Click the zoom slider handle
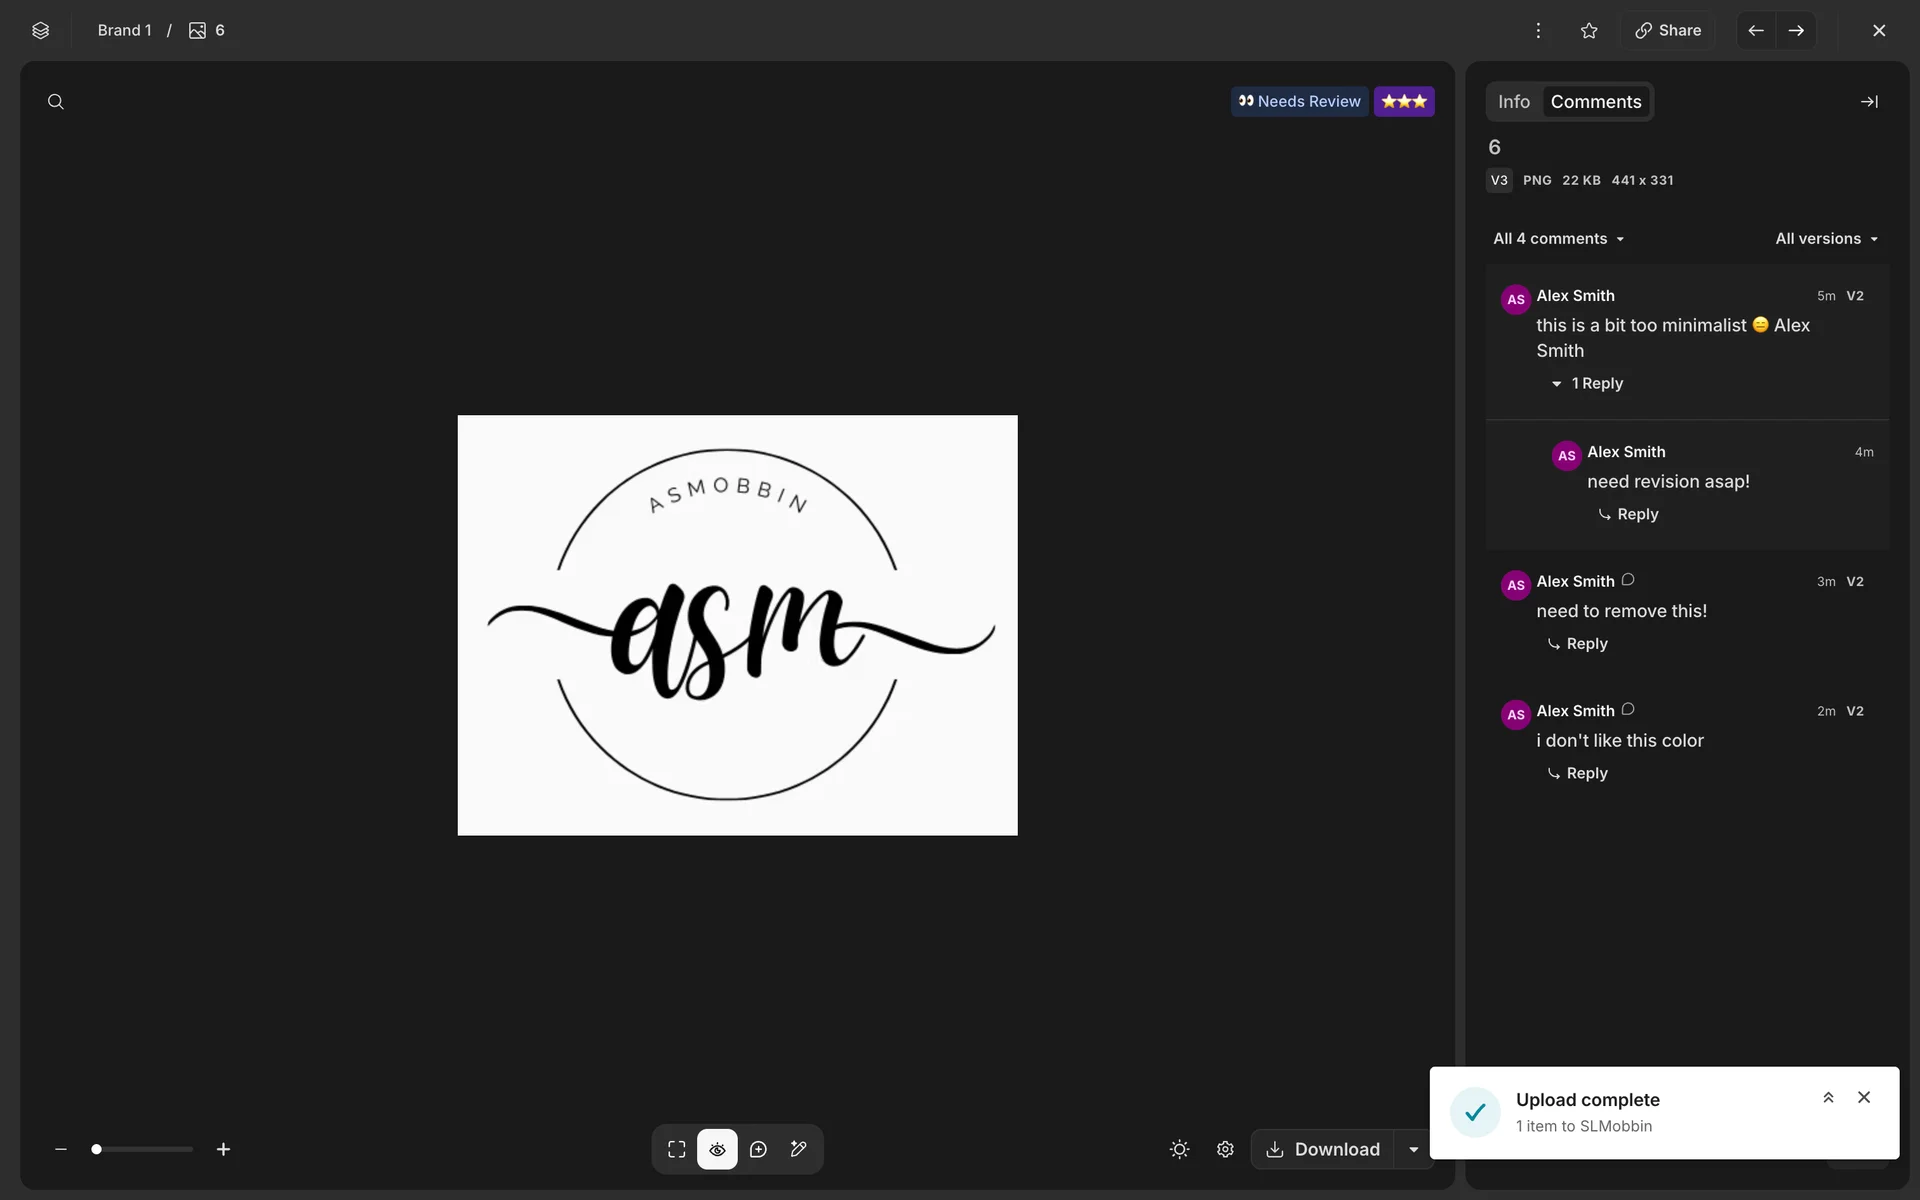Image resolution: width=1920 pixels, height=1200 pixels. coord(97,1149)
